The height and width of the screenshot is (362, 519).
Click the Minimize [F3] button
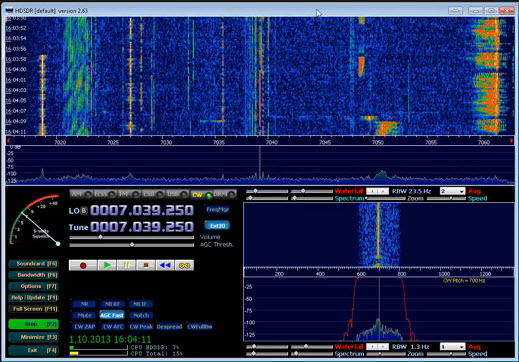pos(34,337)
